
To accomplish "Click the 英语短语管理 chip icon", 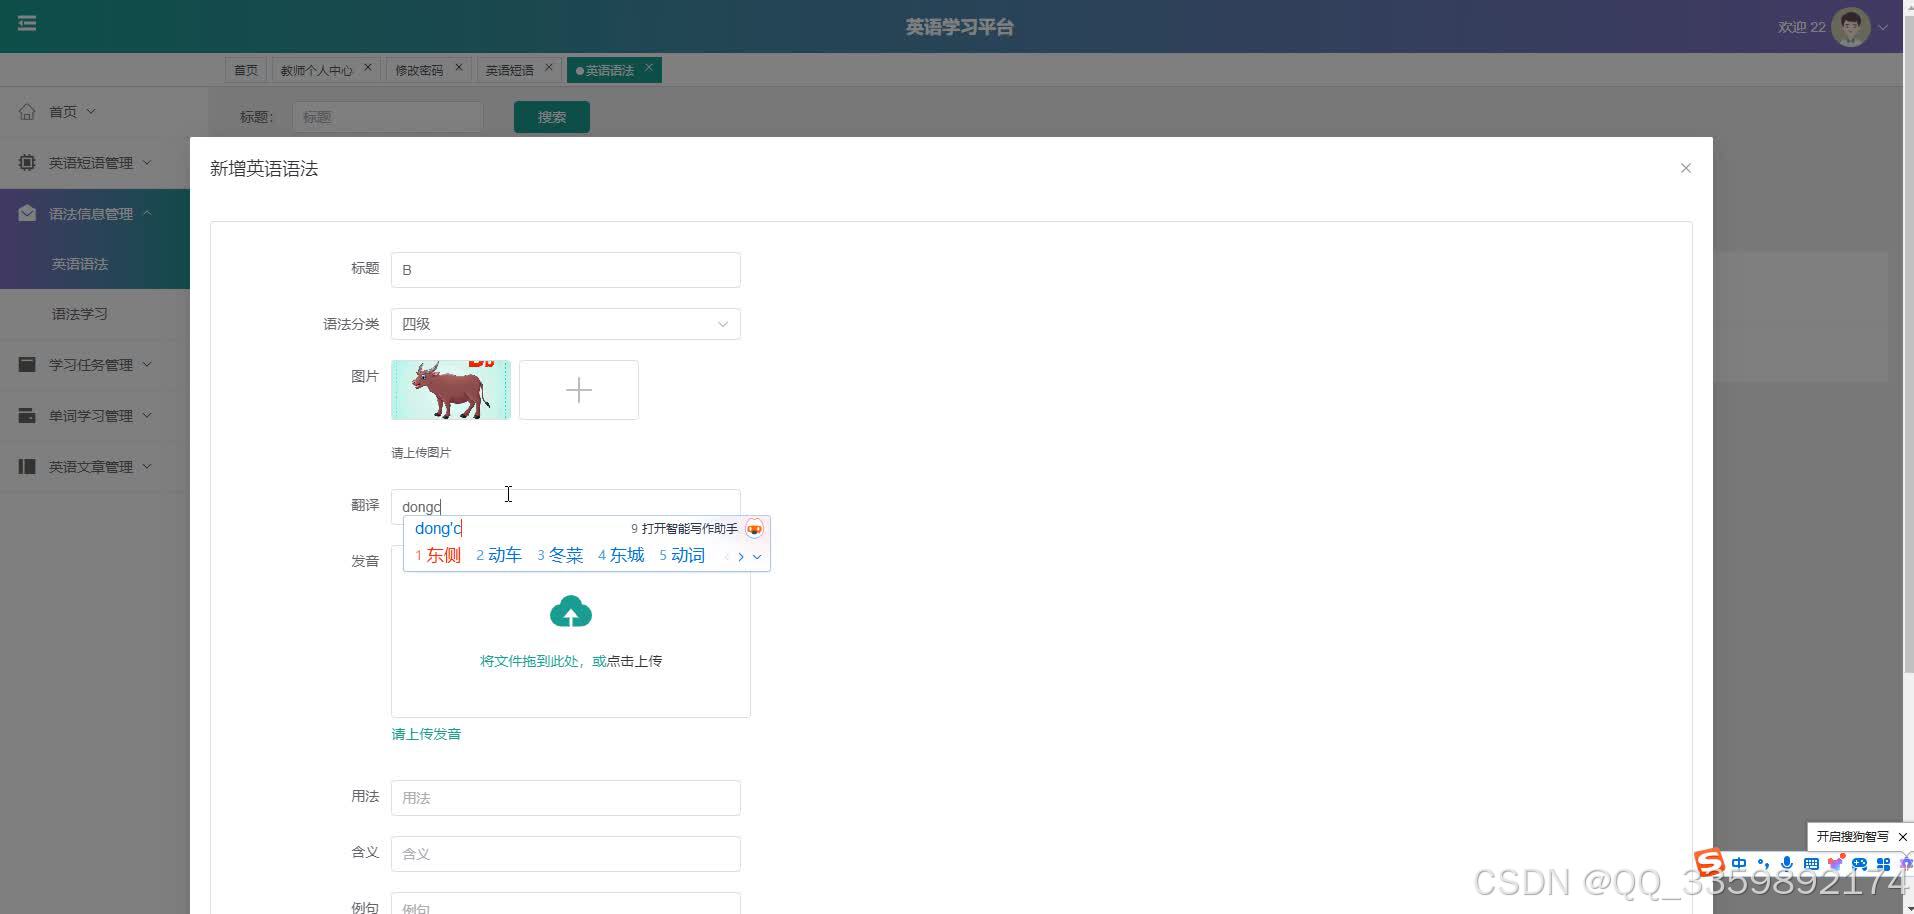I will pos(27,162).
